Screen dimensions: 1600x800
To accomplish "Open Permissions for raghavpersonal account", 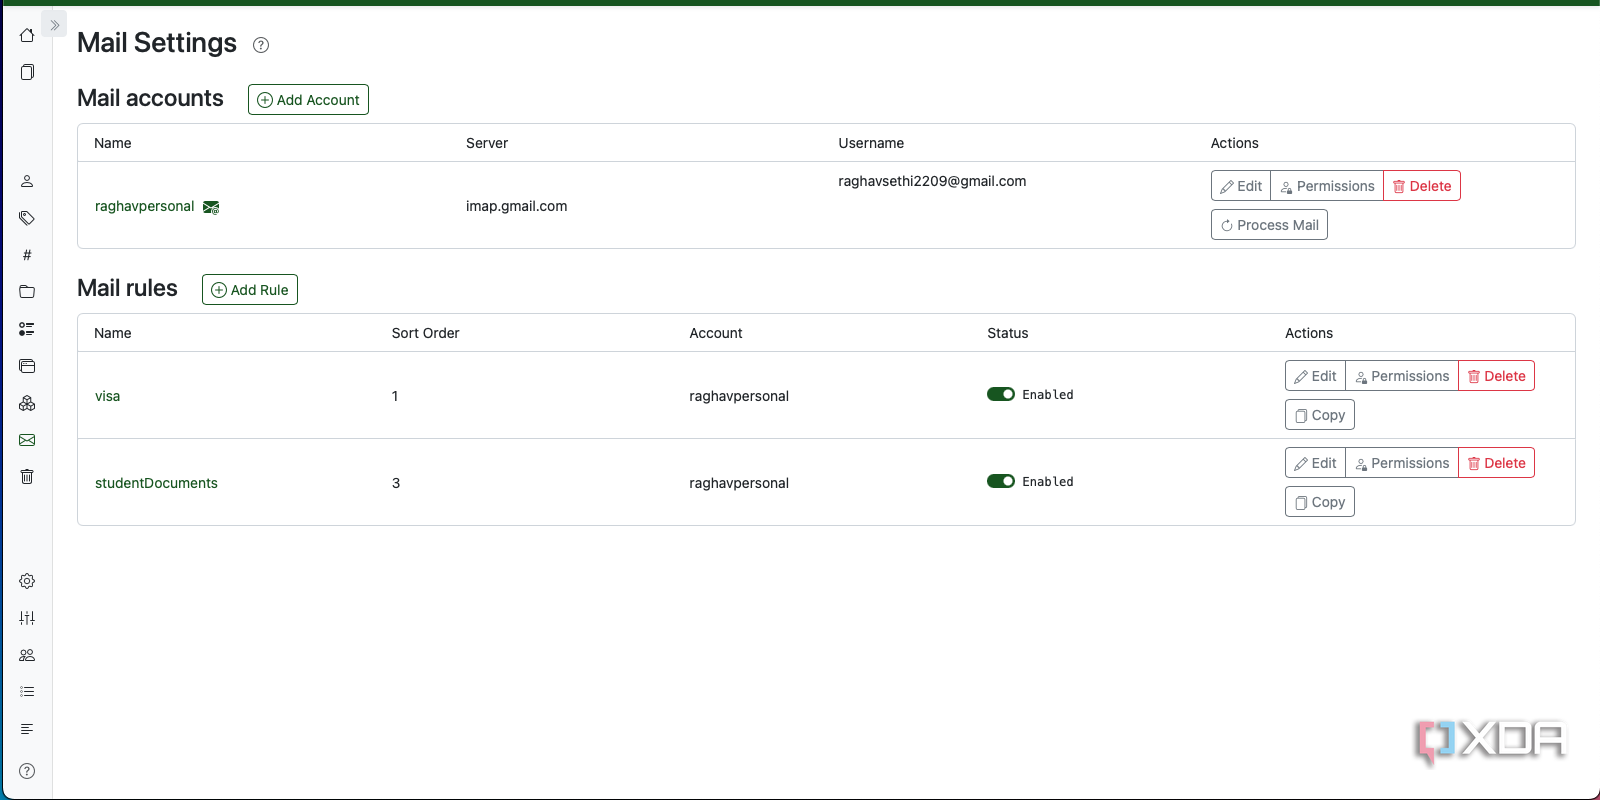I will click(x=1327, y=186).
